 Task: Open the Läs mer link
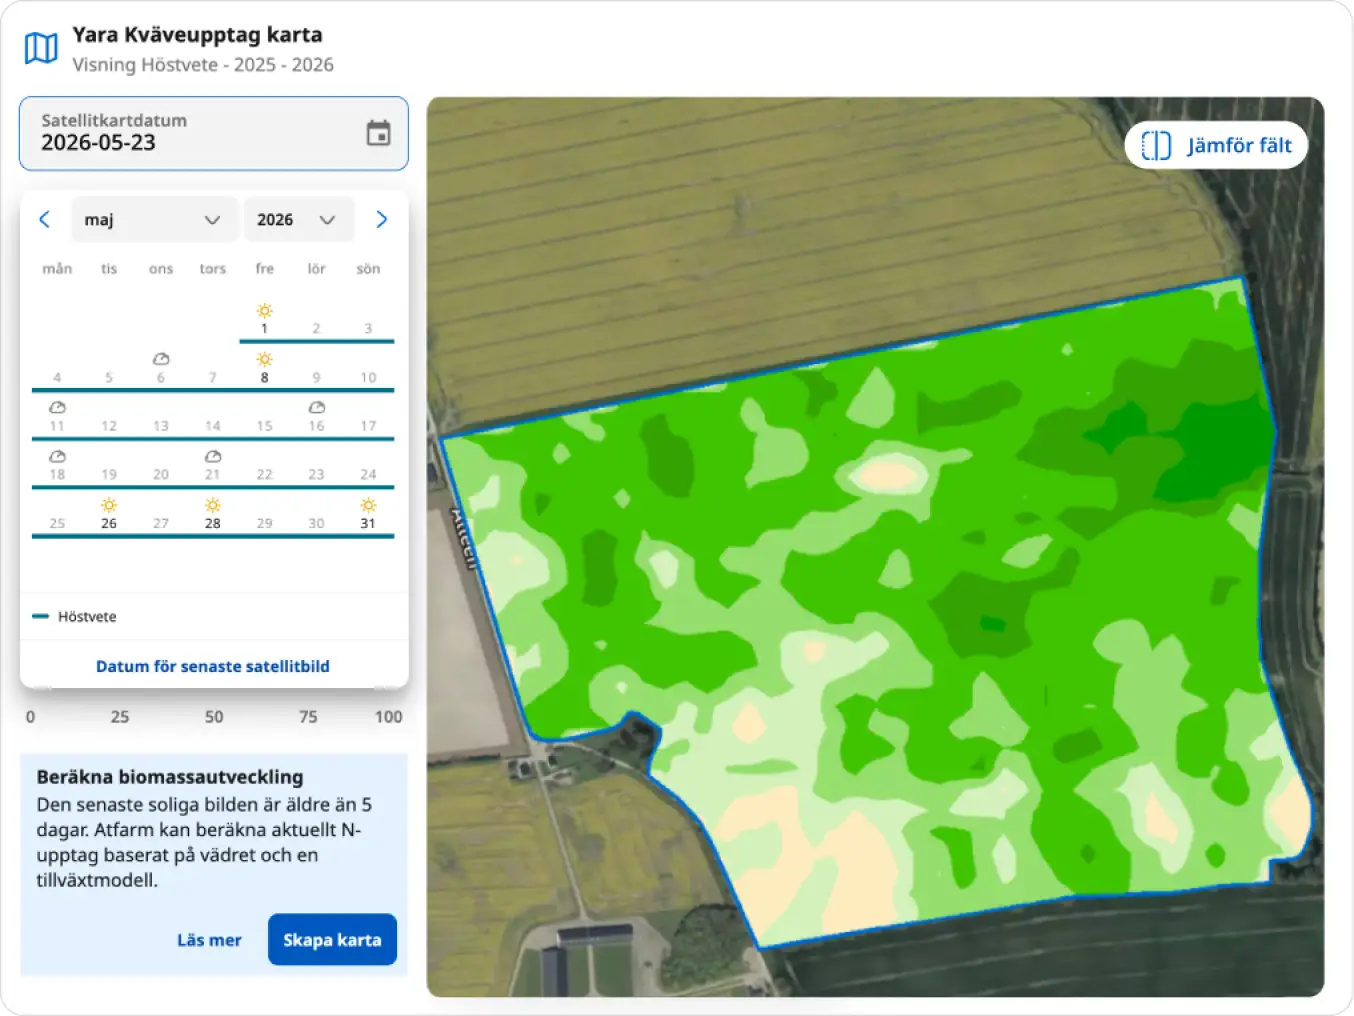coord(209,940)
